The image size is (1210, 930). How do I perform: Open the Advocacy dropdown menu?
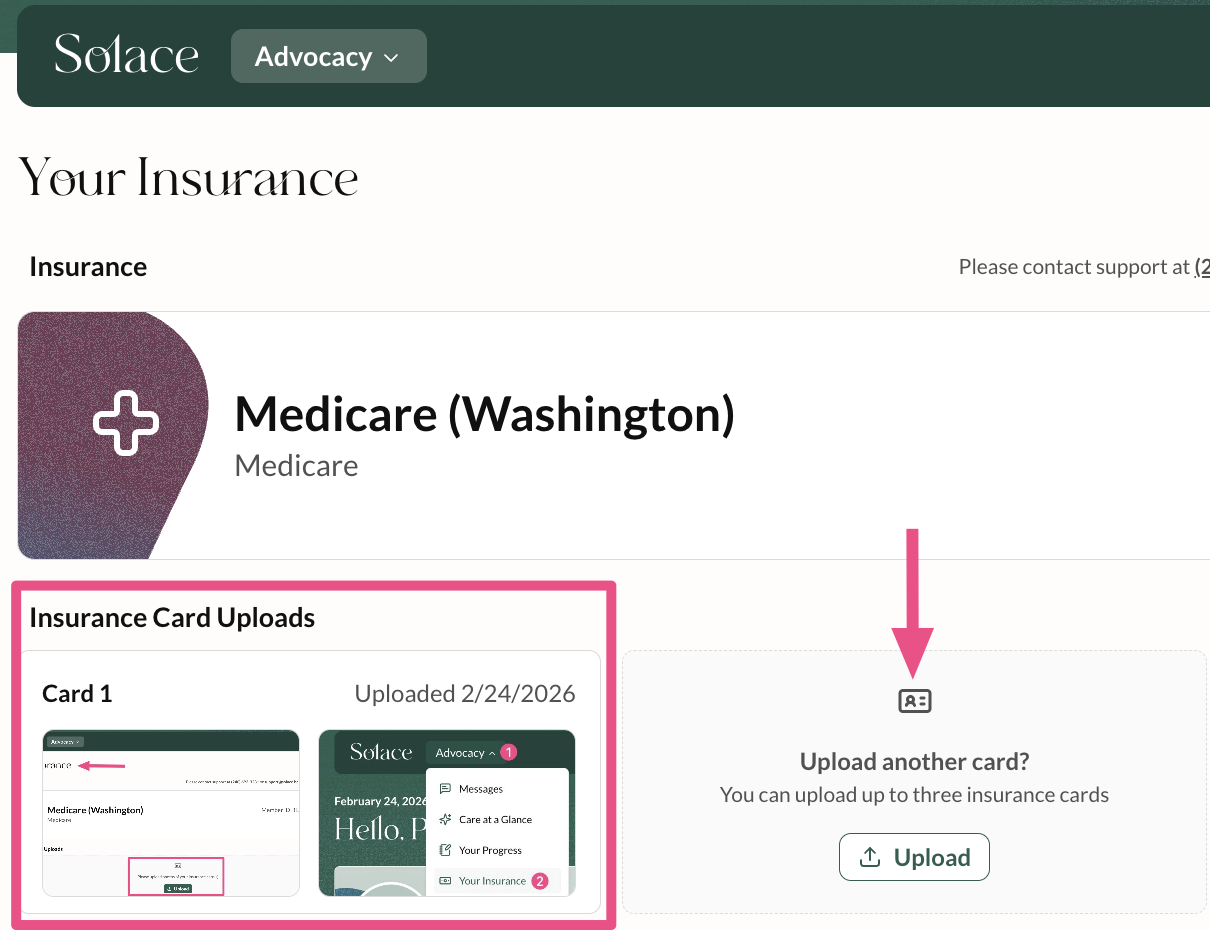328,57
